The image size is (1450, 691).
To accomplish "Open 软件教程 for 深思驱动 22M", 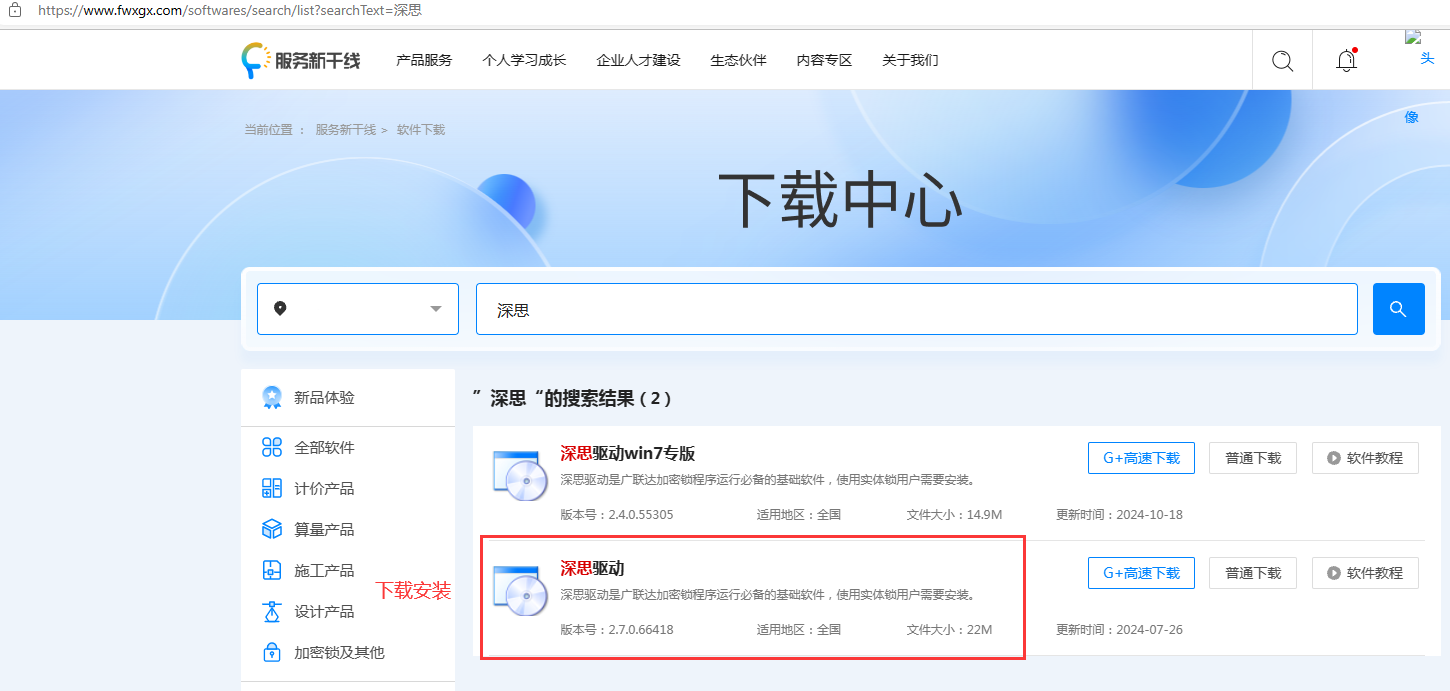I will [x=1365, y=573].
